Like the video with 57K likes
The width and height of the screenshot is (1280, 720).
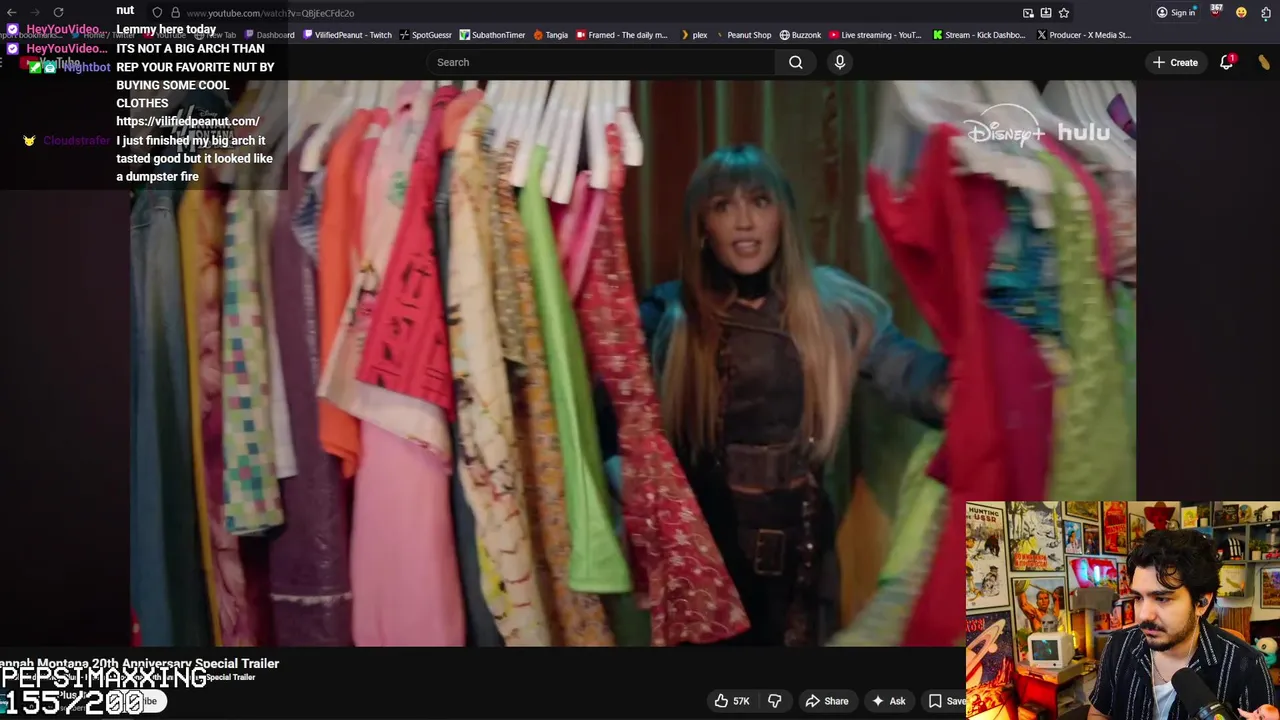pyautogui.click(x=731, y=701)
